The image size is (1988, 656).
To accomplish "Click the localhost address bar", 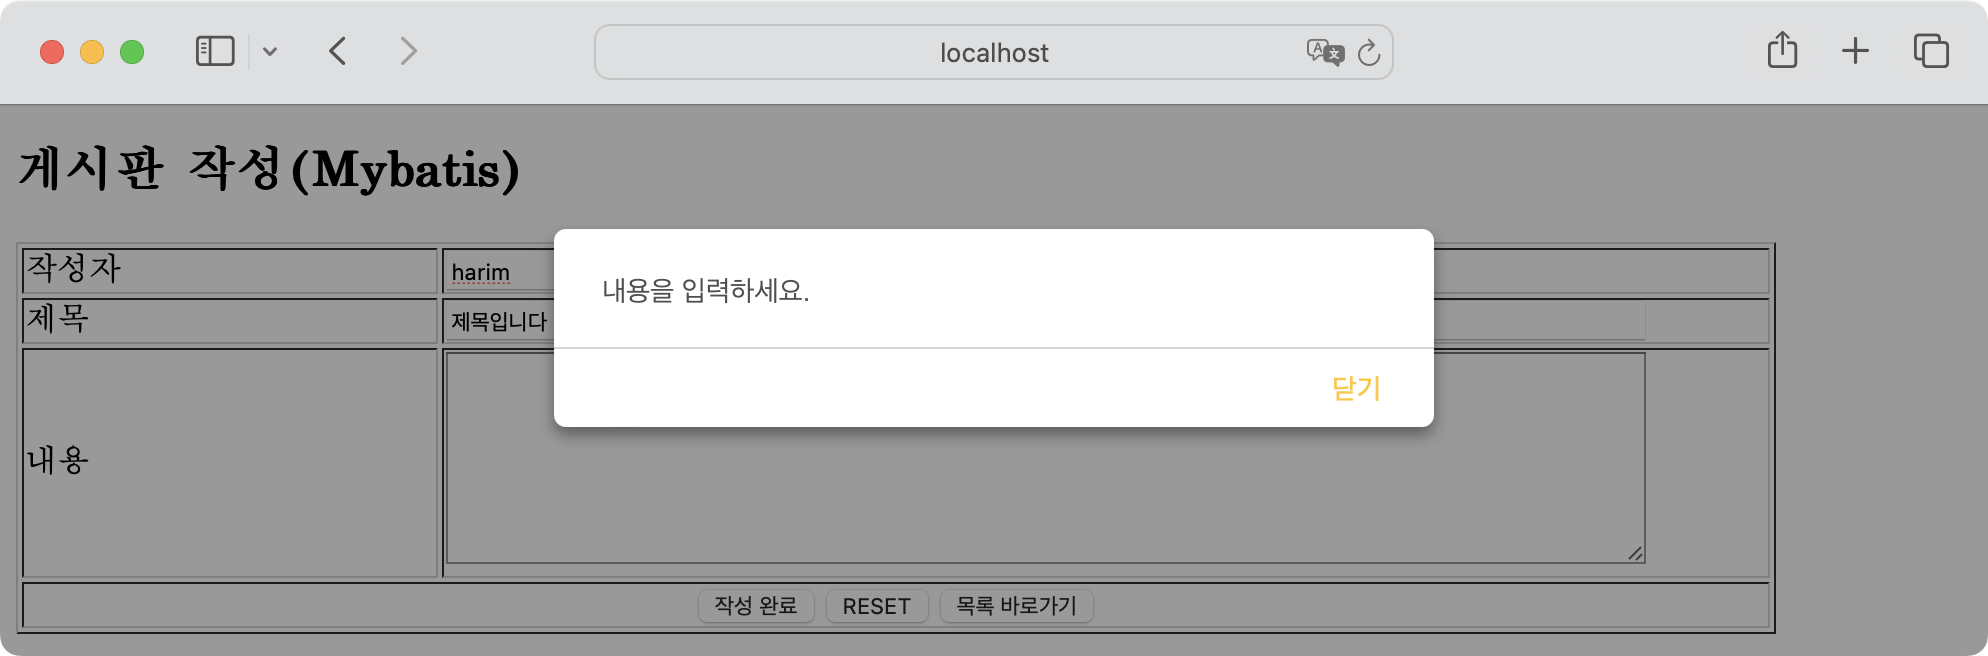I will coord(994,52).
